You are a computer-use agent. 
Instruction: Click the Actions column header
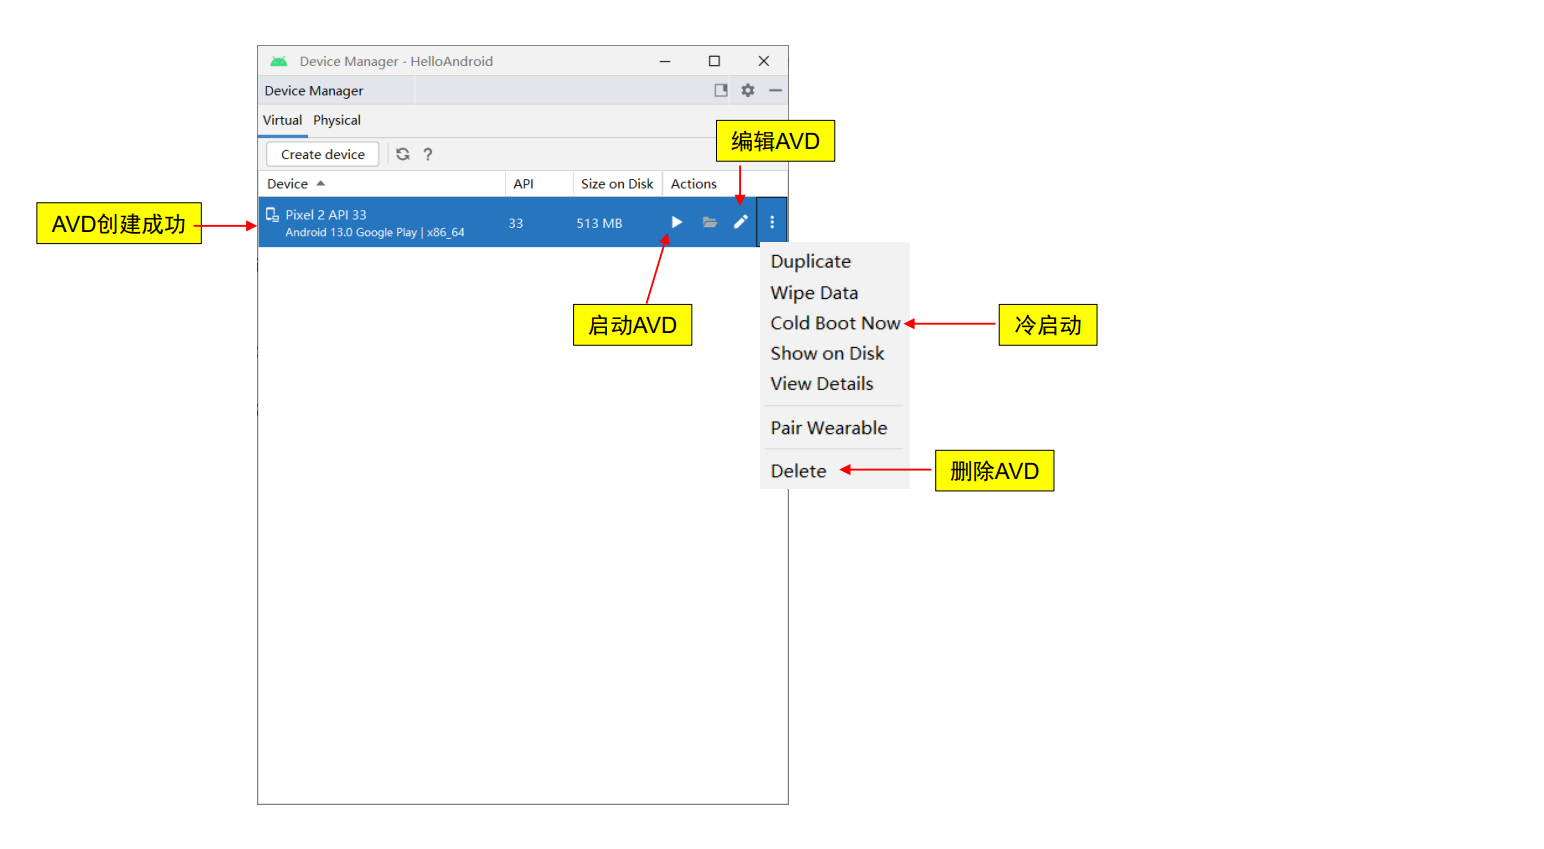694,184
